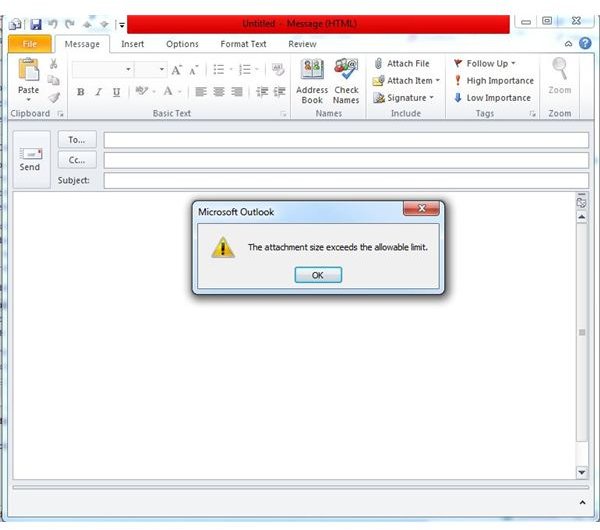Image resolution: width=600 pixels, height=530 pixels.
Task: Click the message body scroll up arrow
Action: point(582,217)
